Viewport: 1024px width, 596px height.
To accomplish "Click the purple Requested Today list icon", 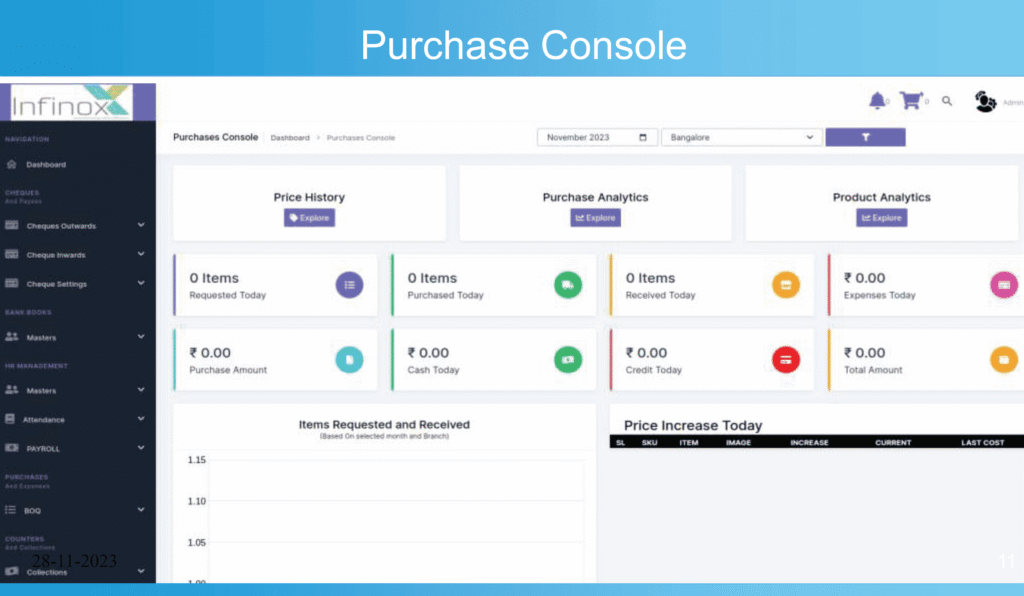I will 349,285.
